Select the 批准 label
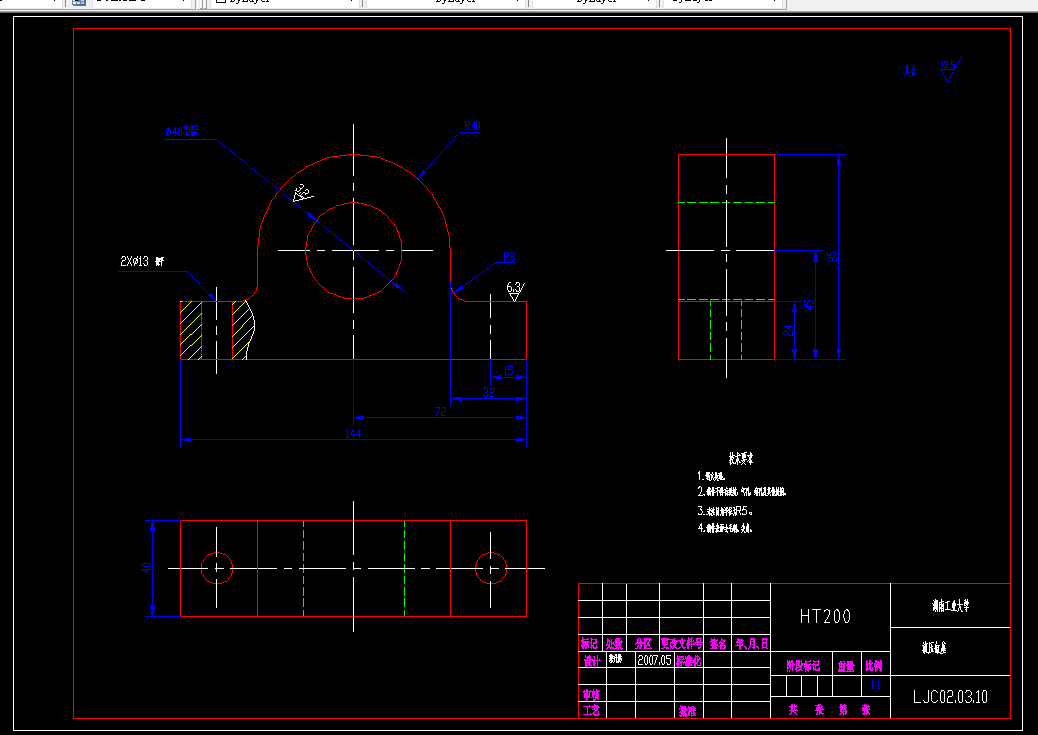This screenshot has height=735, width=1038. click(687, 711)
